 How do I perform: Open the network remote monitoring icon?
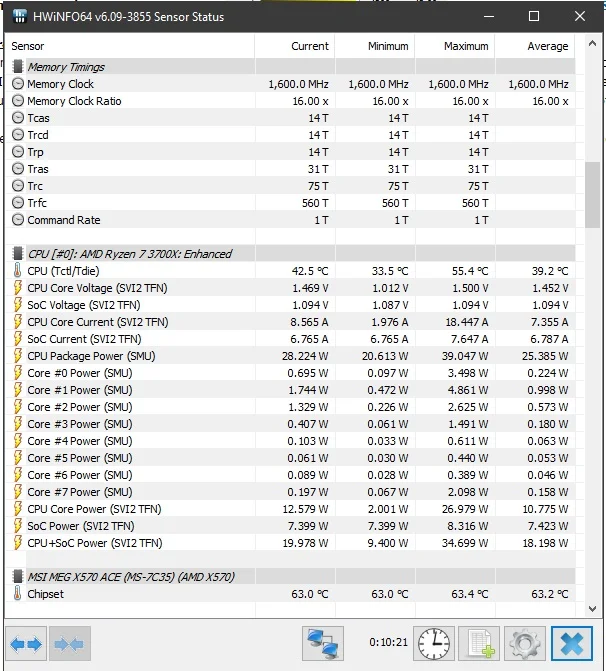323,644
